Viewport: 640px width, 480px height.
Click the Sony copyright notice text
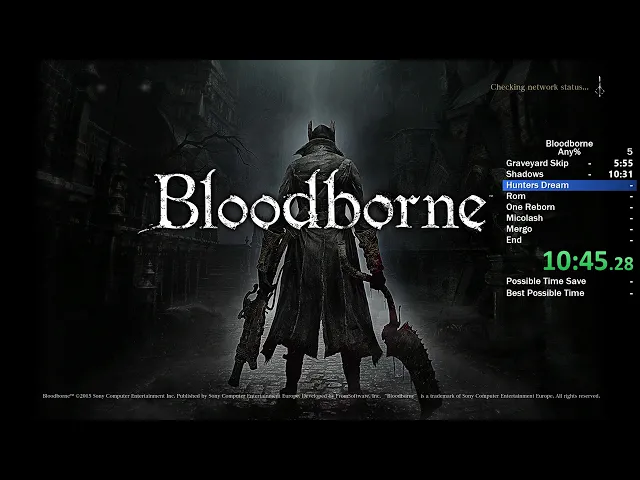[x=321, y=396]
